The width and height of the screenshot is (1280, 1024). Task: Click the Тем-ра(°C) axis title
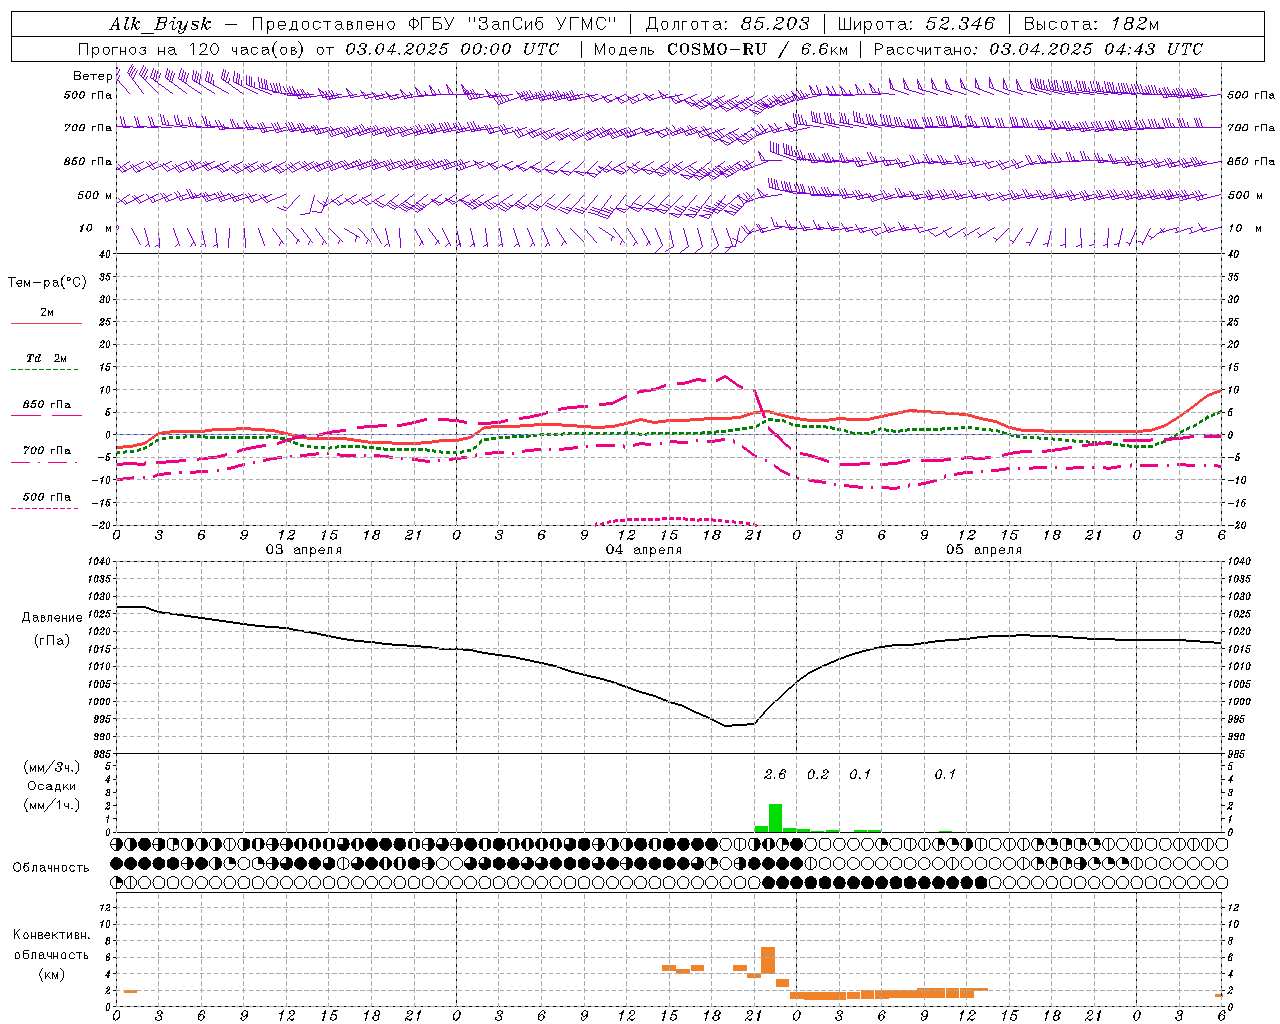[47, 283]
